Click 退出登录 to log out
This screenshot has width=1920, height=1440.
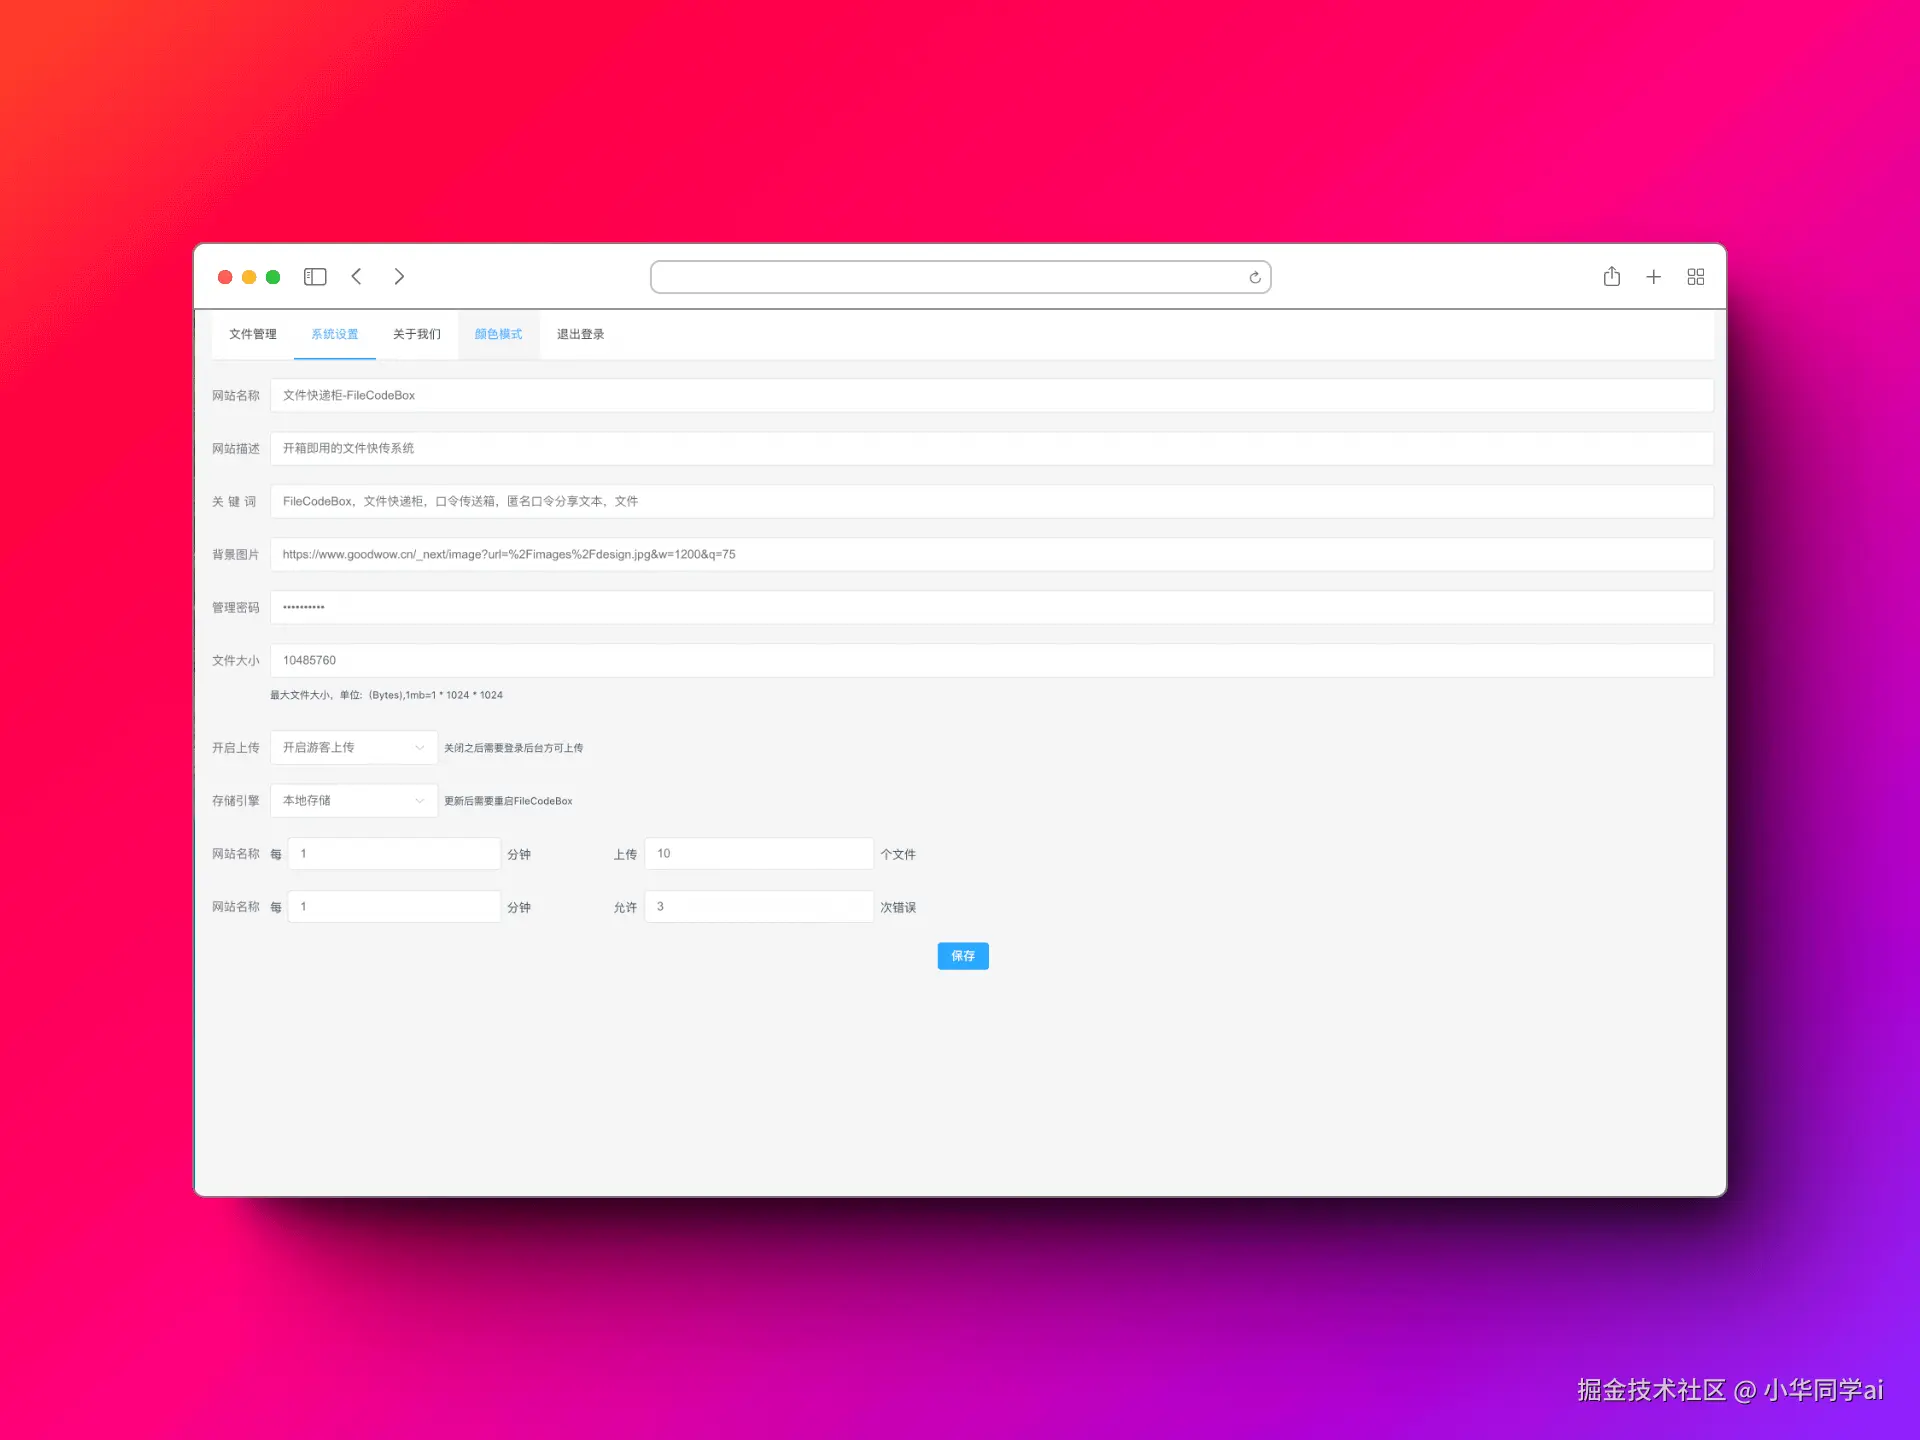coord(580,334)
